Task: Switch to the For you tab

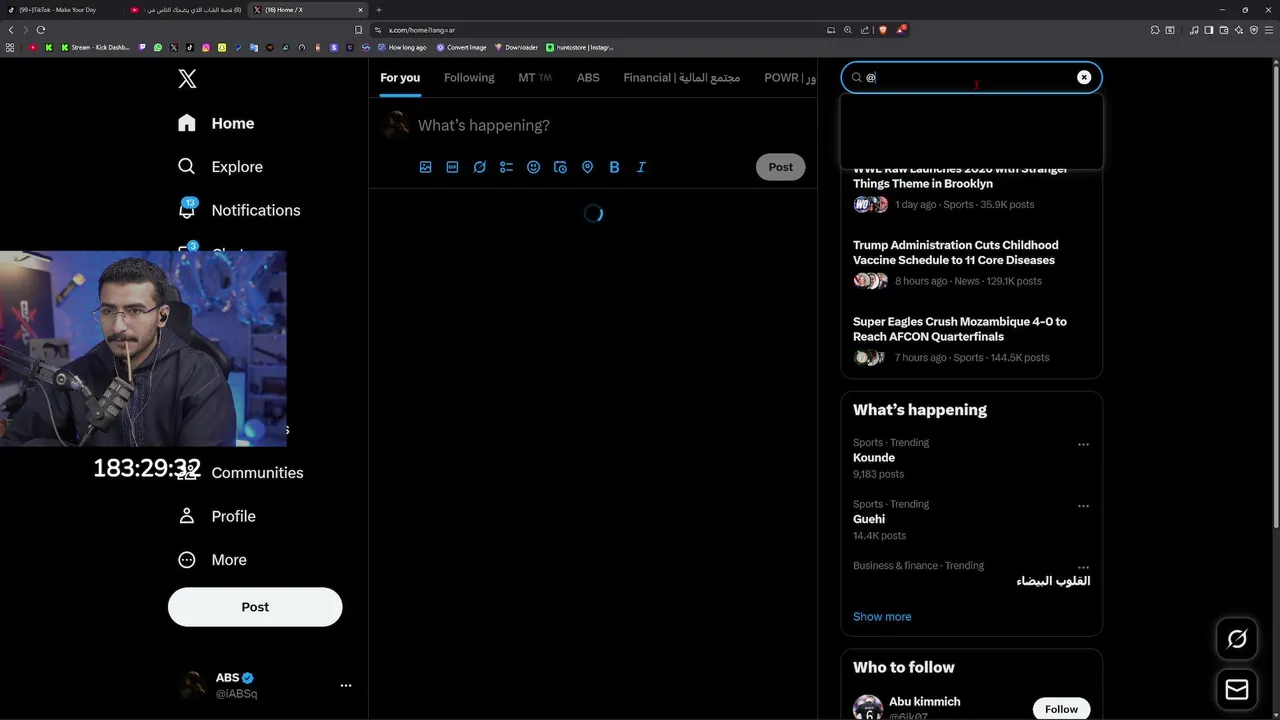Action: click(x=400, y=78)
